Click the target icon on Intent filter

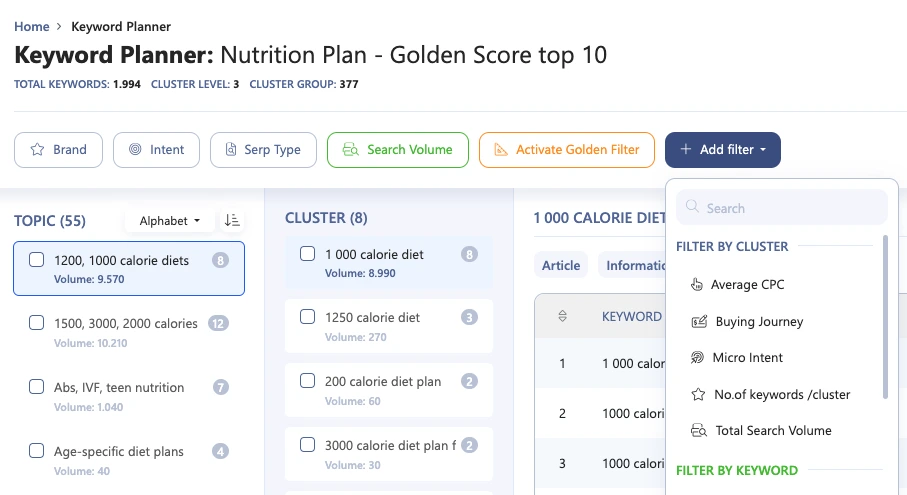(x=135, y=150)
